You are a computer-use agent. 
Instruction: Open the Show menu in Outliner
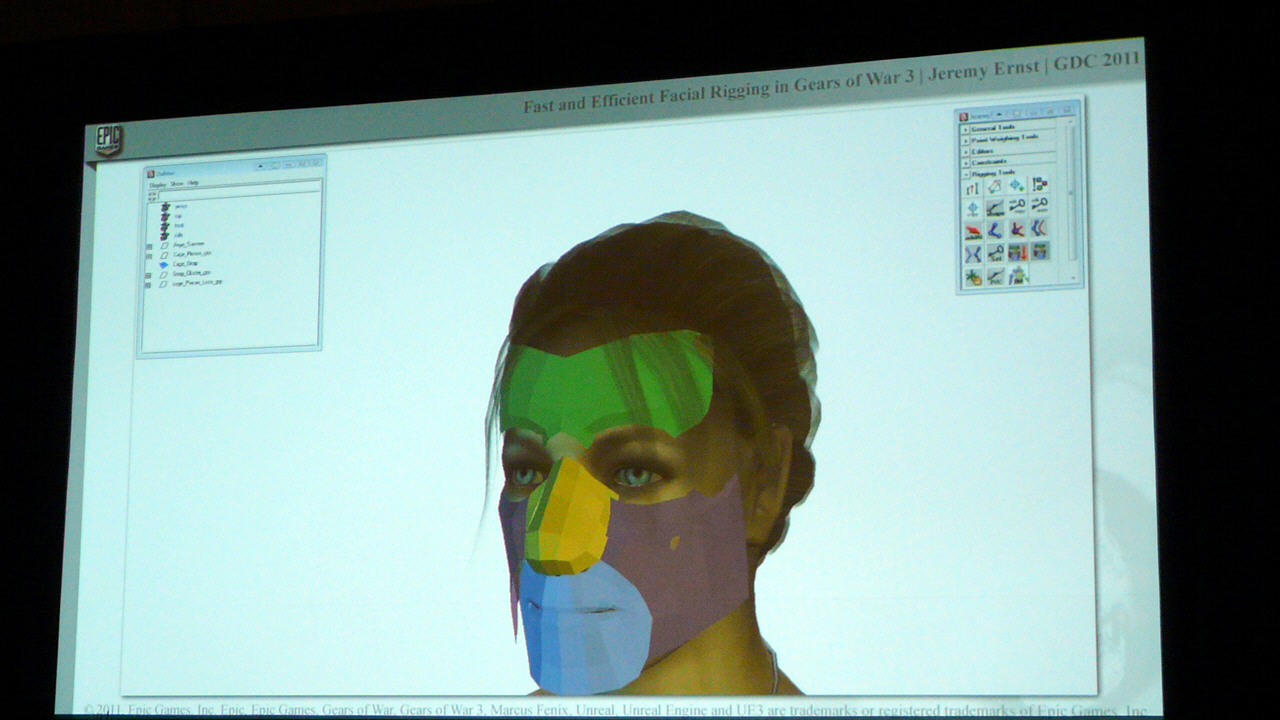click(x=176, y=184)
